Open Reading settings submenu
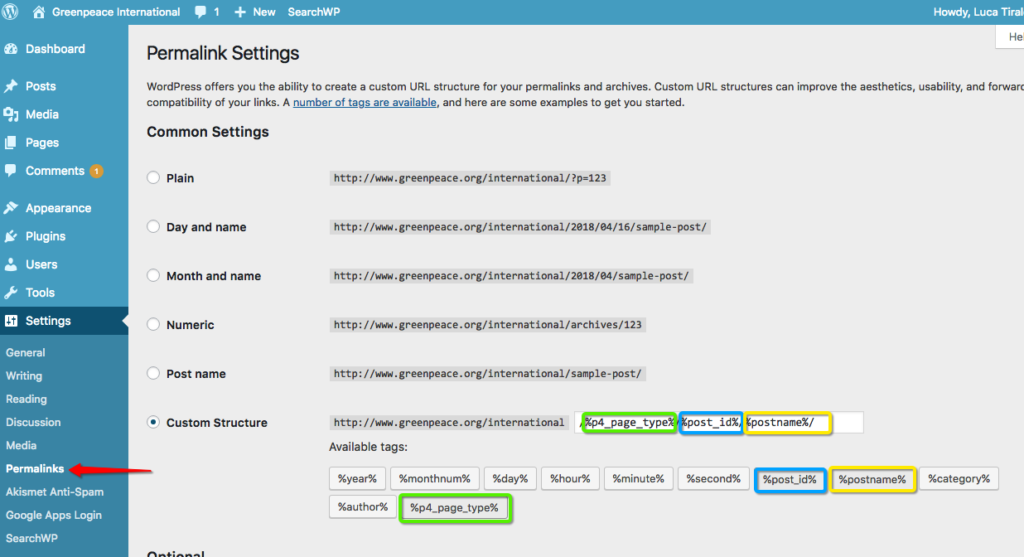Image resolution: width=1024 pixels, height=557 pixels. (26, 399)
